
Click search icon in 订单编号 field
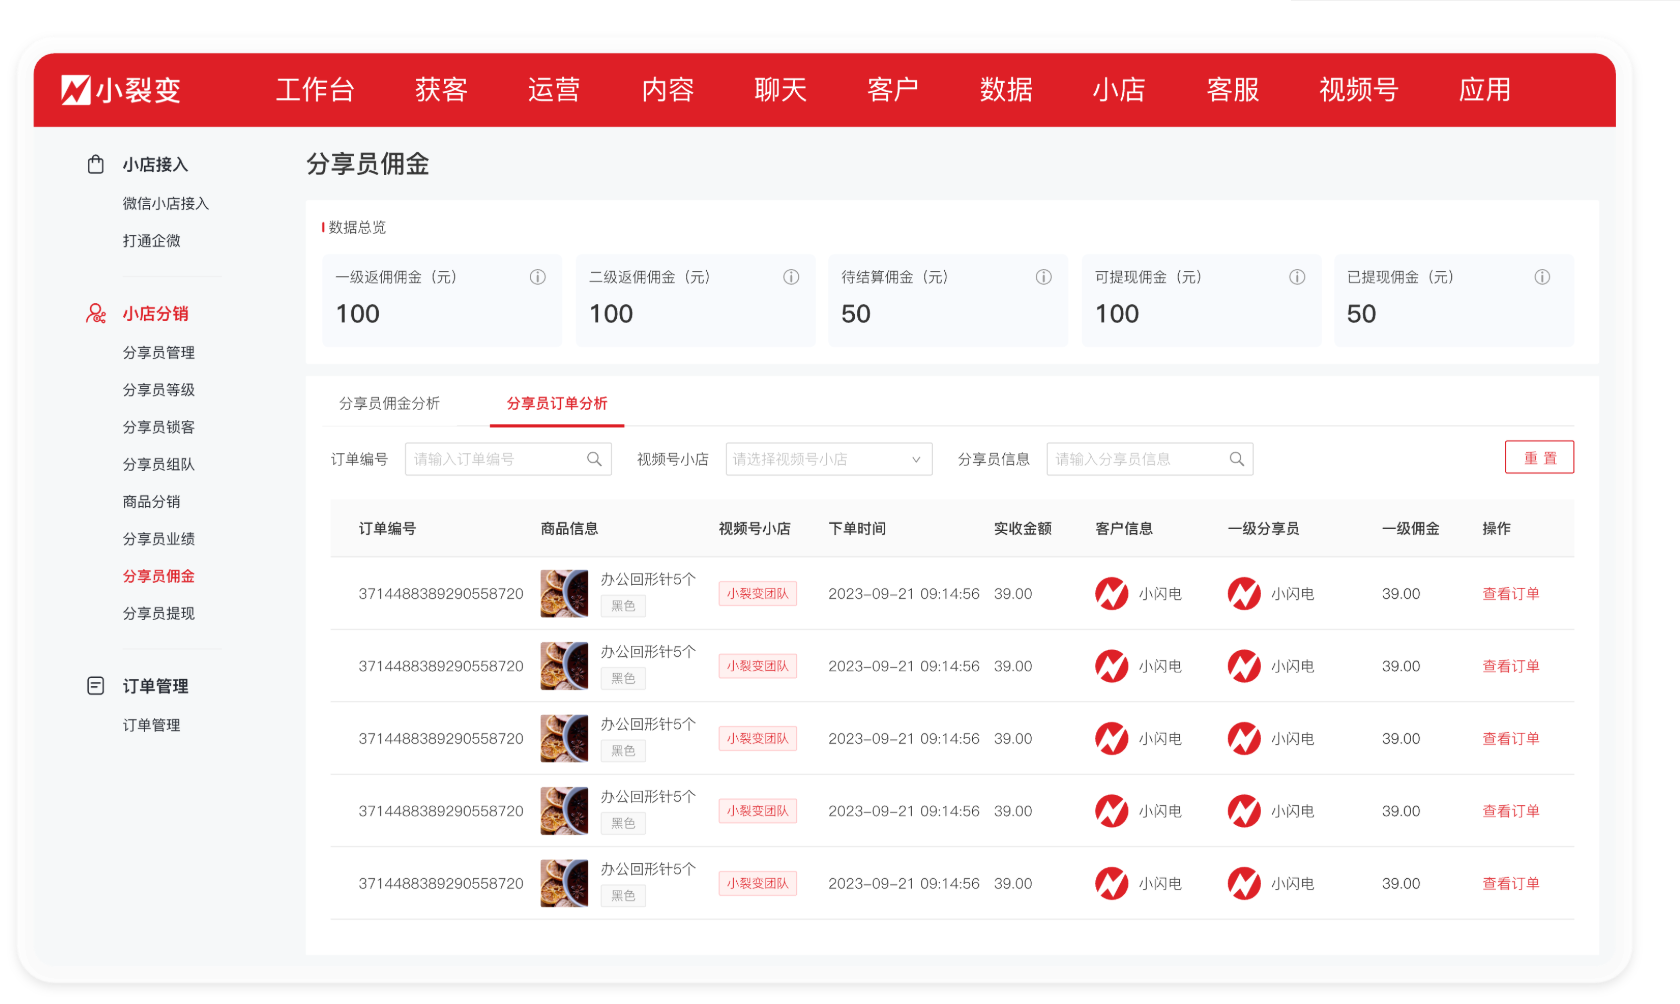point(594,459)
